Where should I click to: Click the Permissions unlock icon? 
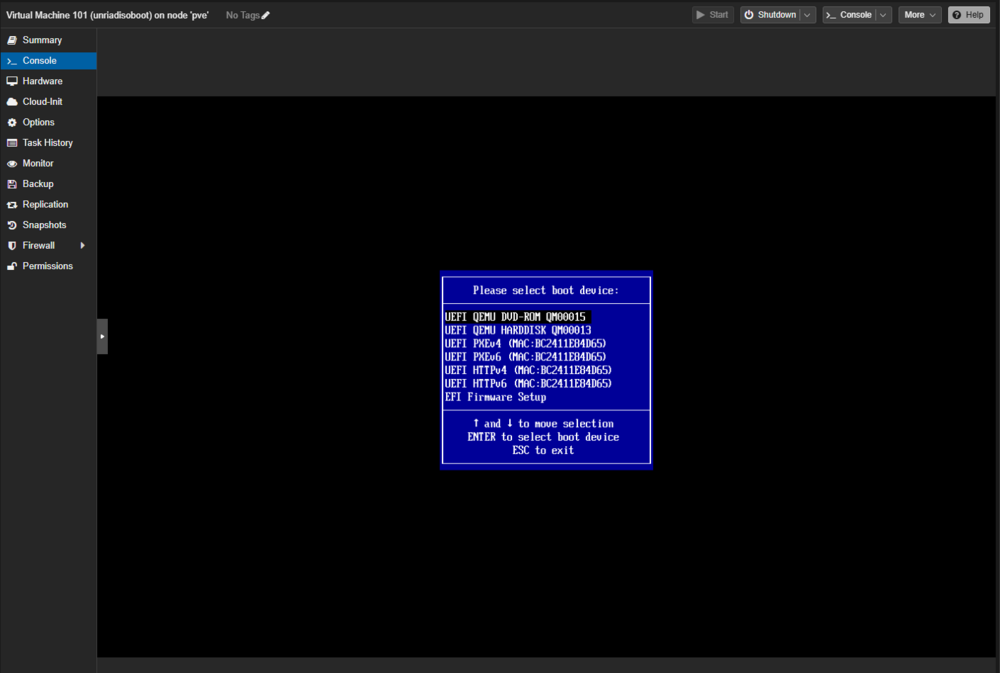click(11, 266)
